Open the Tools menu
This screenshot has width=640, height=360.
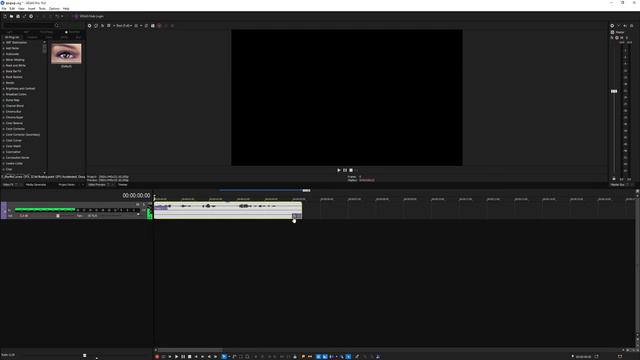tap(42, 8)
